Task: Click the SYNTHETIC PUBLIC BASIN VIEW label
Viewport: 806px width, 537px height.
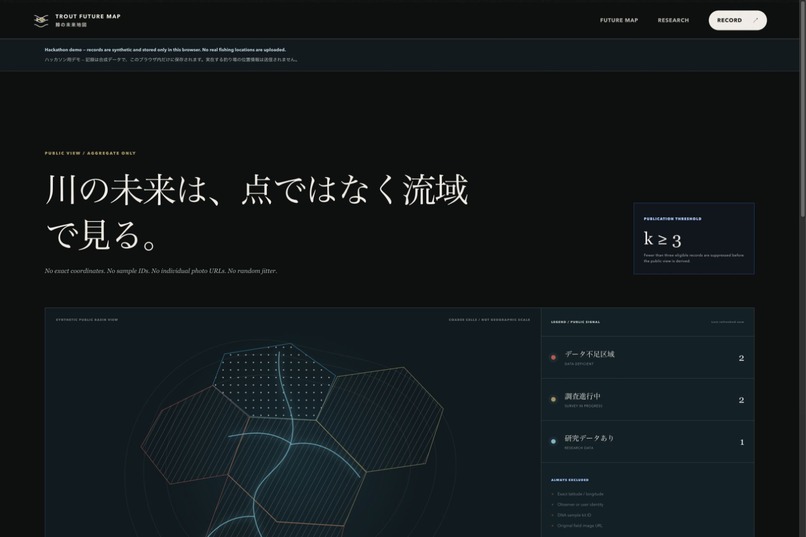Action: click(87, 320)
